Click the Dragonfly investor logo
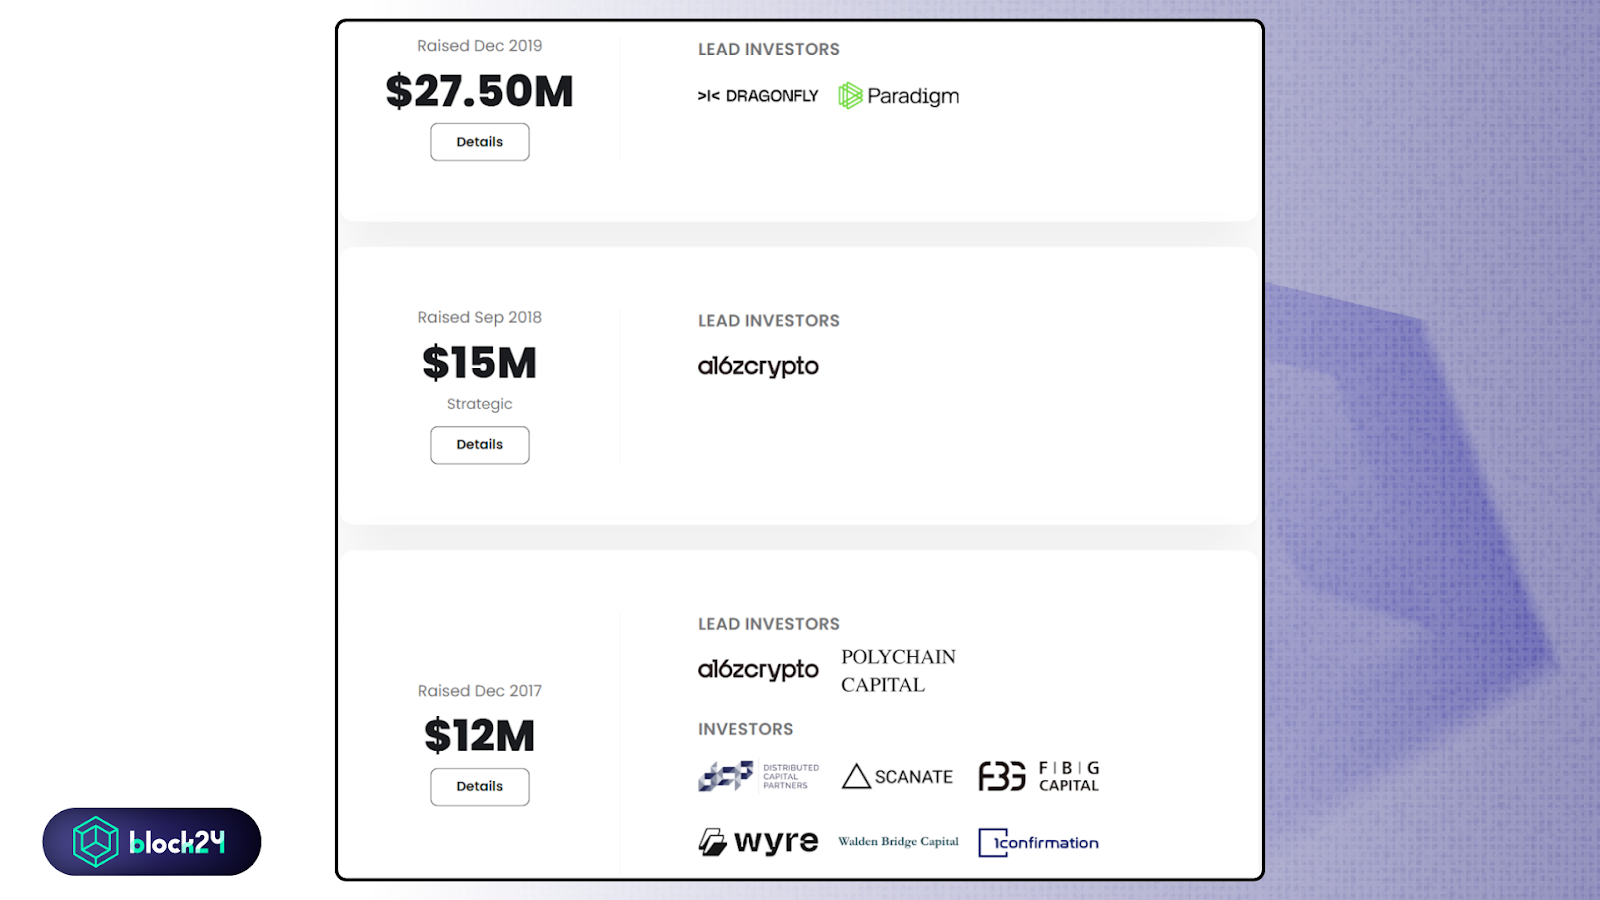 tap(758, 96)
